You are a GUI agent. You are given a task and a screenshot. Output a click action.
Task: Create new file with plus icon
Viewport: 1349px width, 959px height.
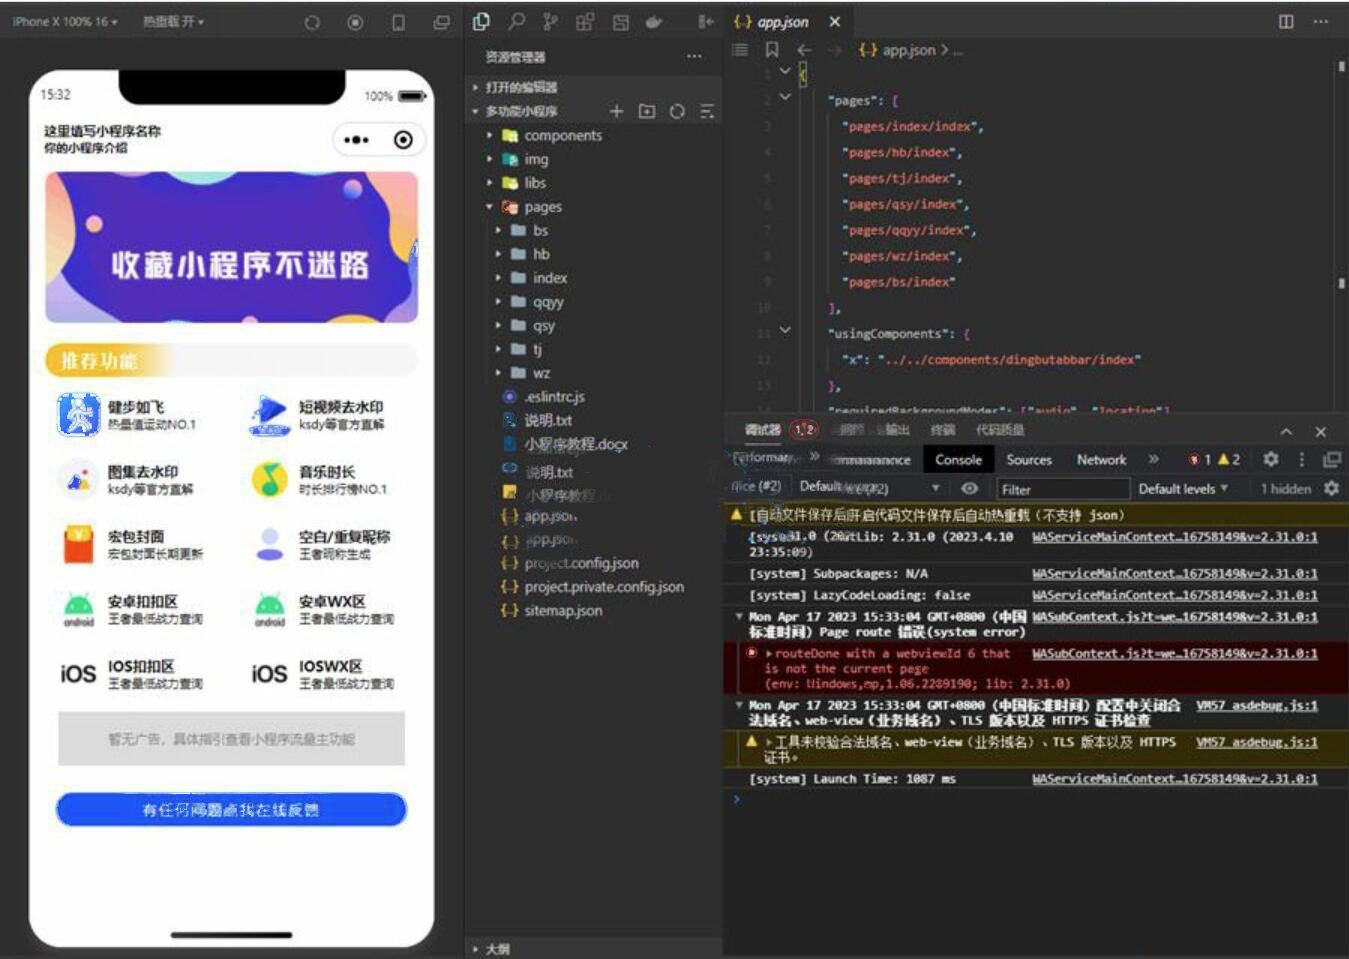point(616,111)
